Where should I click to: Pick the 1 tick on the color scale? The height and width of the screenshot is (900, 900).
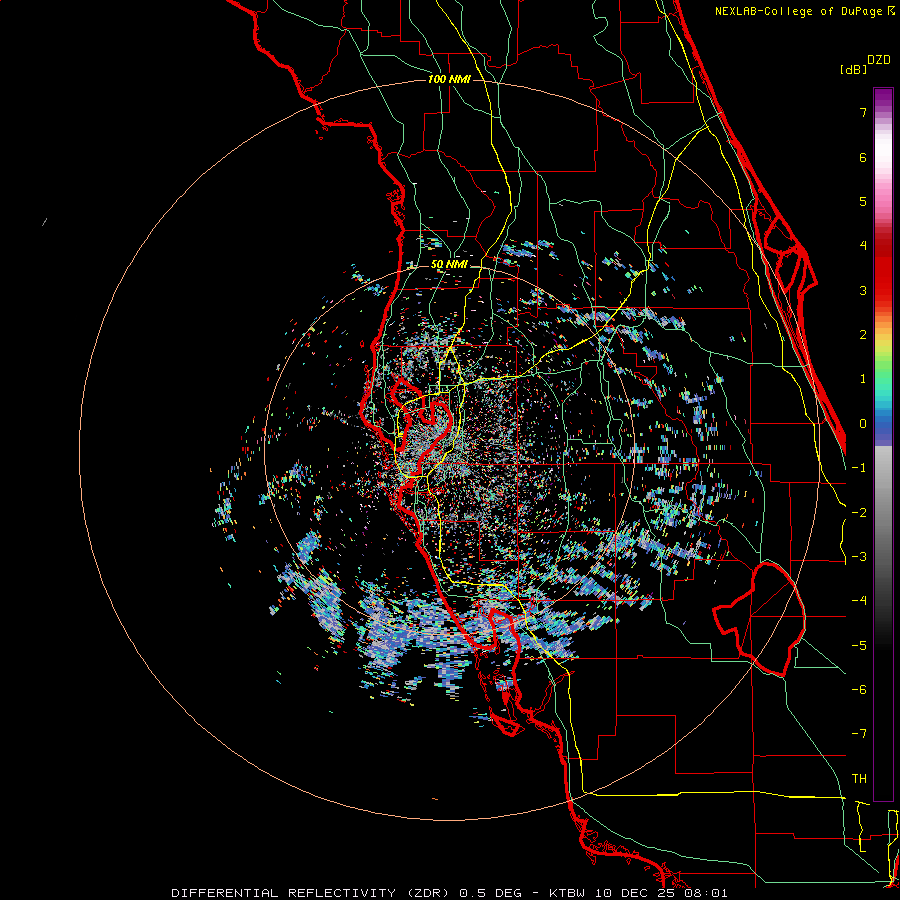click(x=863, y=379)
